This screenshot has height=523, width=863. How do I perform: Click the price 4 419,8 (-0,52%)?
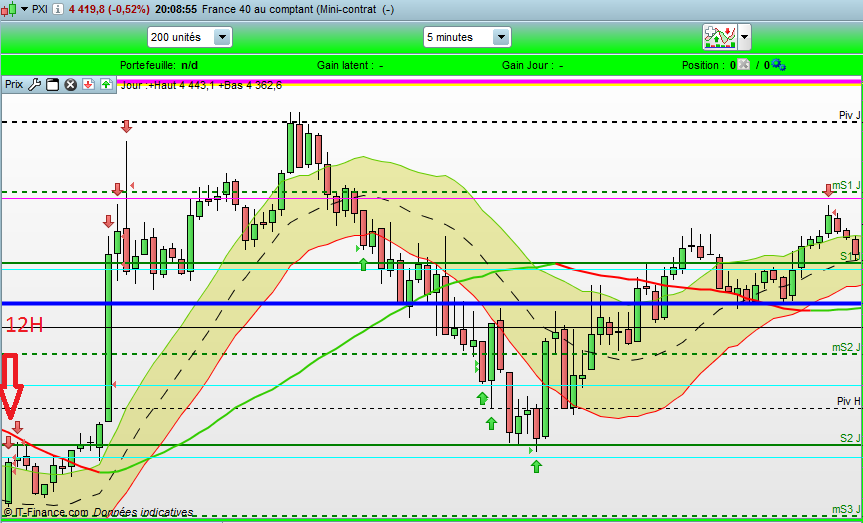click(x=109, y=9)
